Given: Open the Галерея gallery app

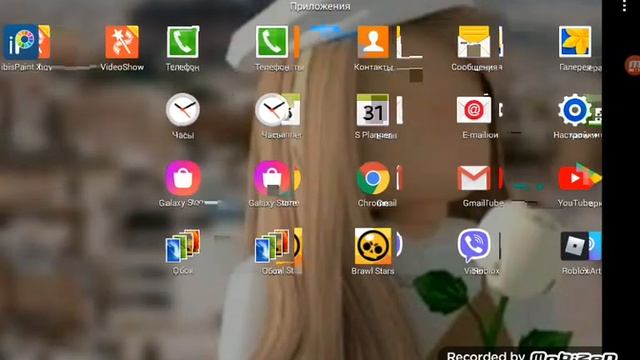Looking at the screenshot, I should tap(575, 42).
